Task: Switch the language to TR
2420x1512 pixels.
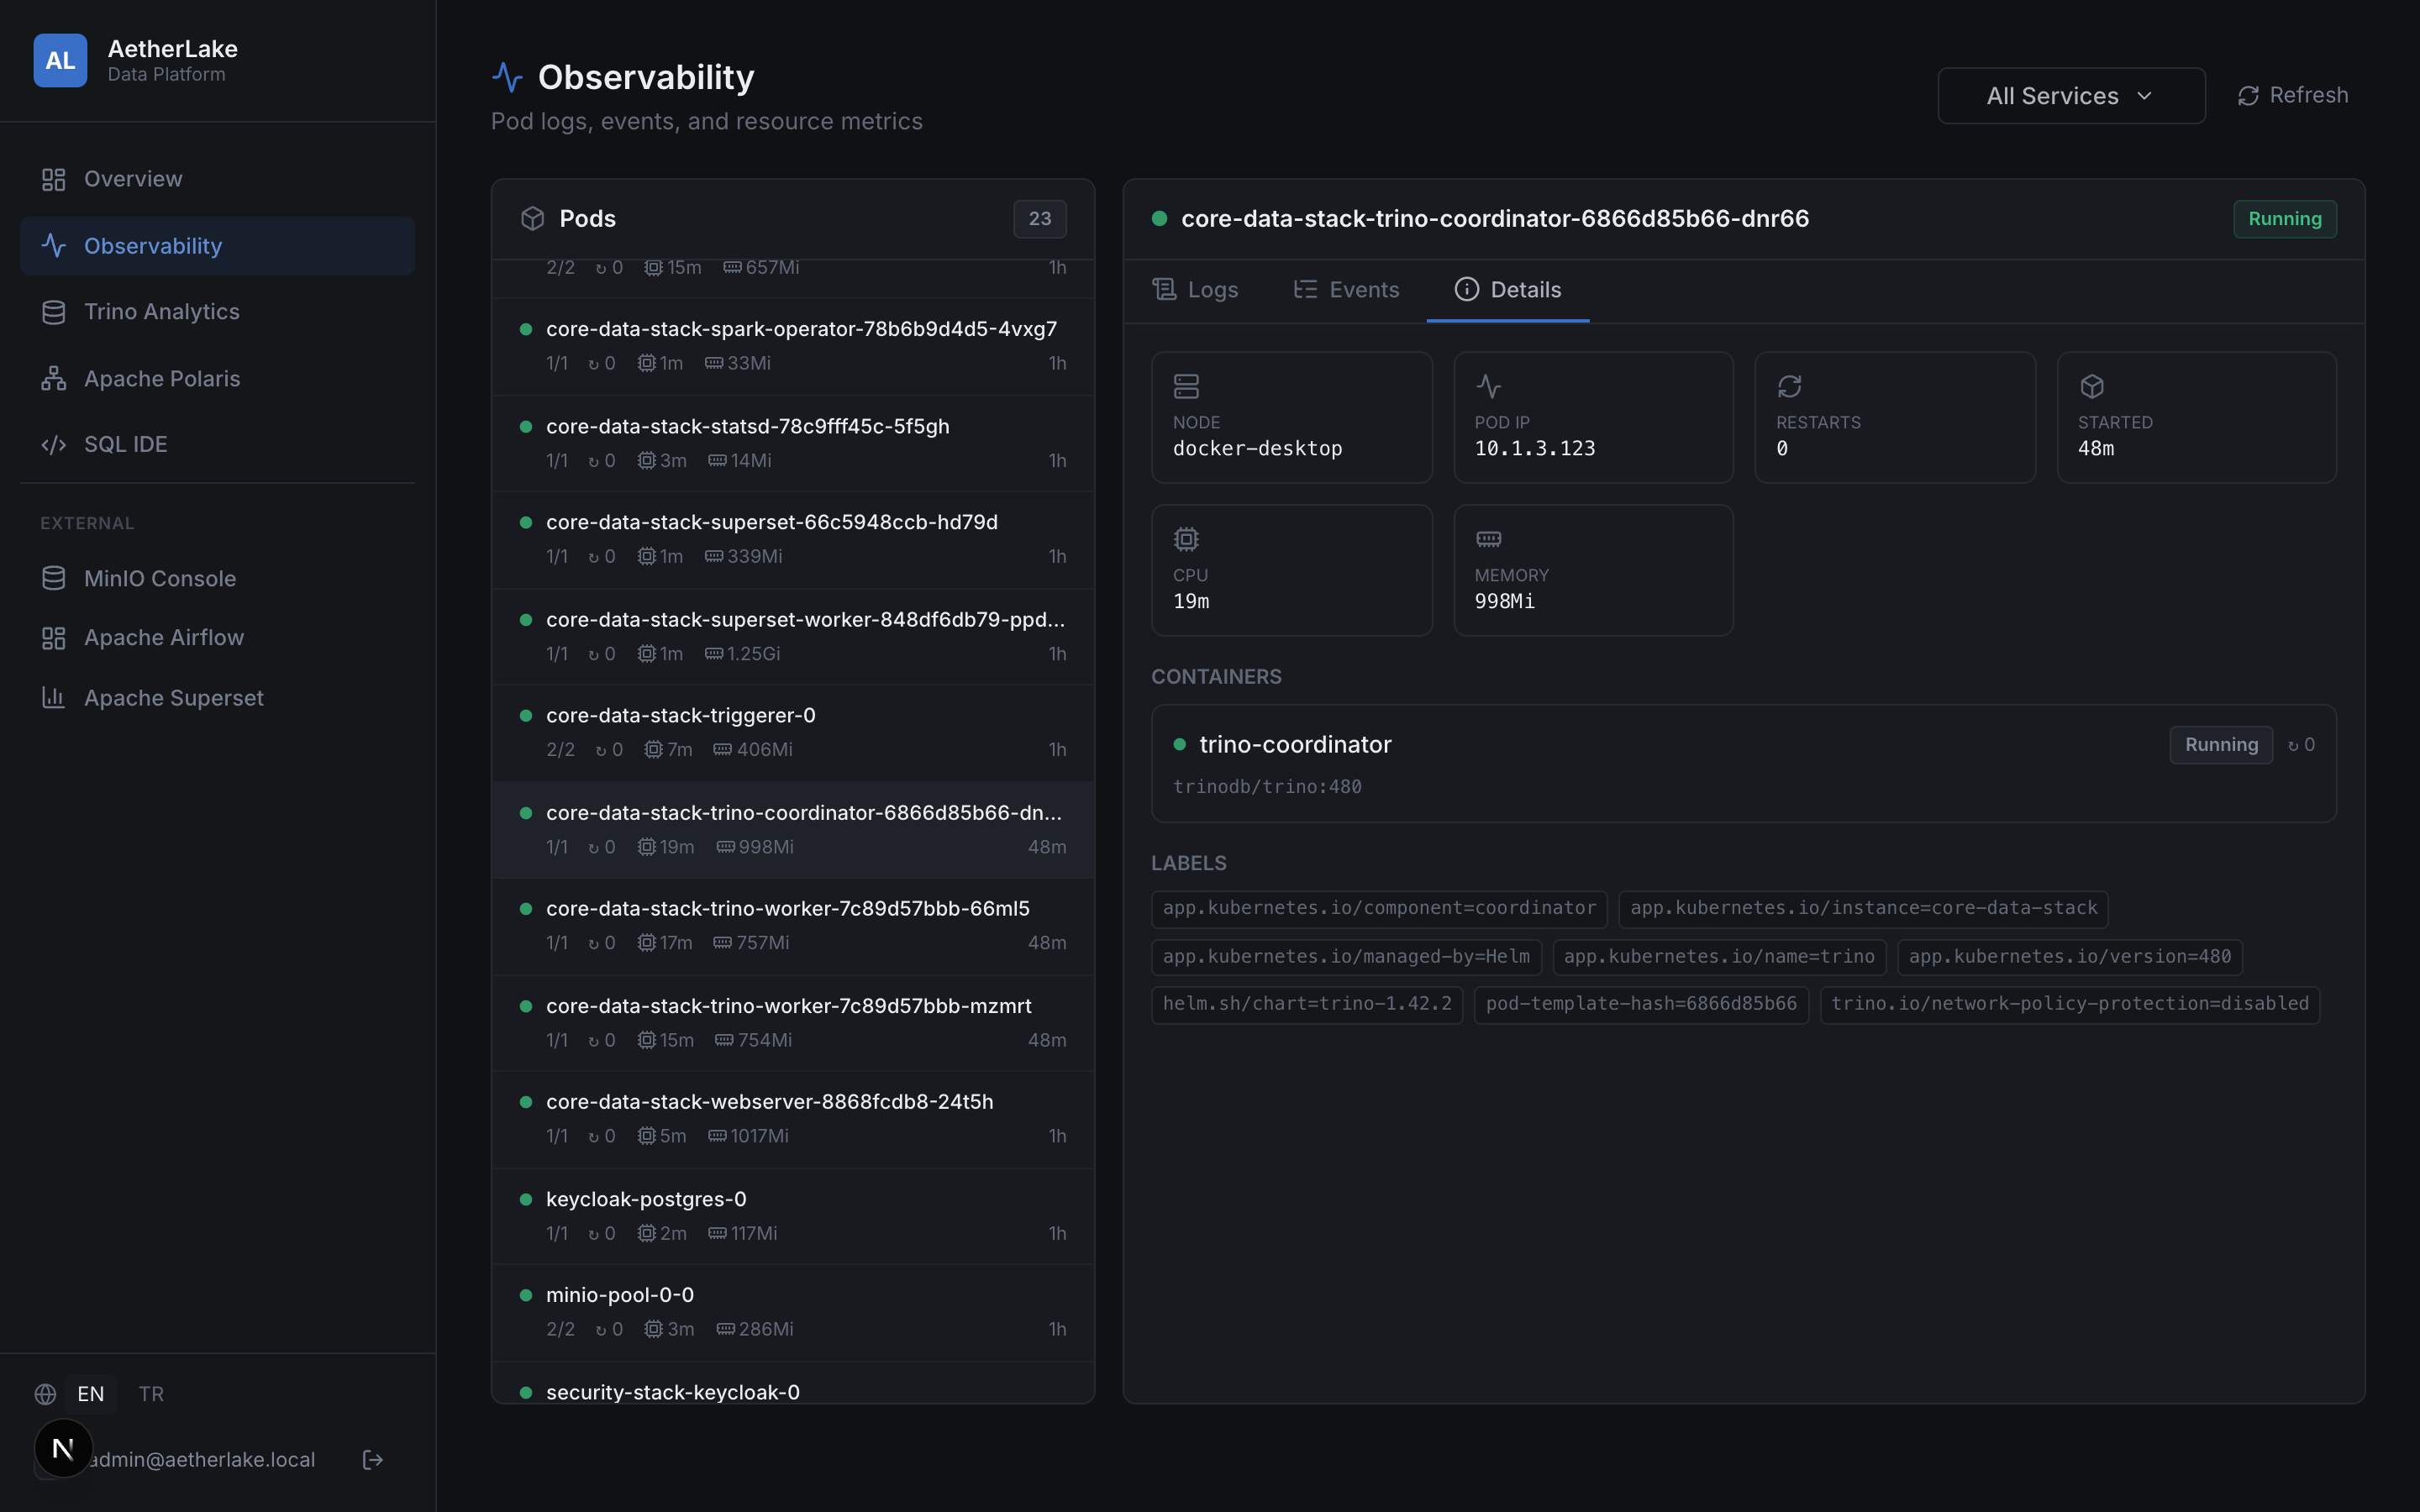Action: point(151,1394)
